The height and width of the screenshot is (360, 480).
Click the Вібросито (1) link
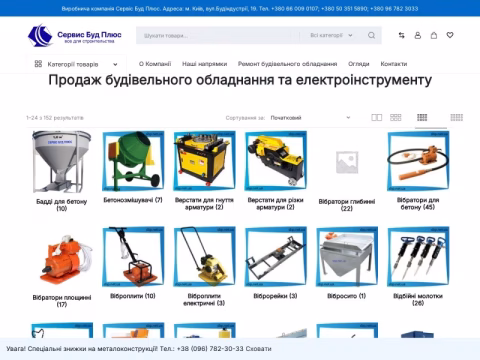tap(347, 296)
